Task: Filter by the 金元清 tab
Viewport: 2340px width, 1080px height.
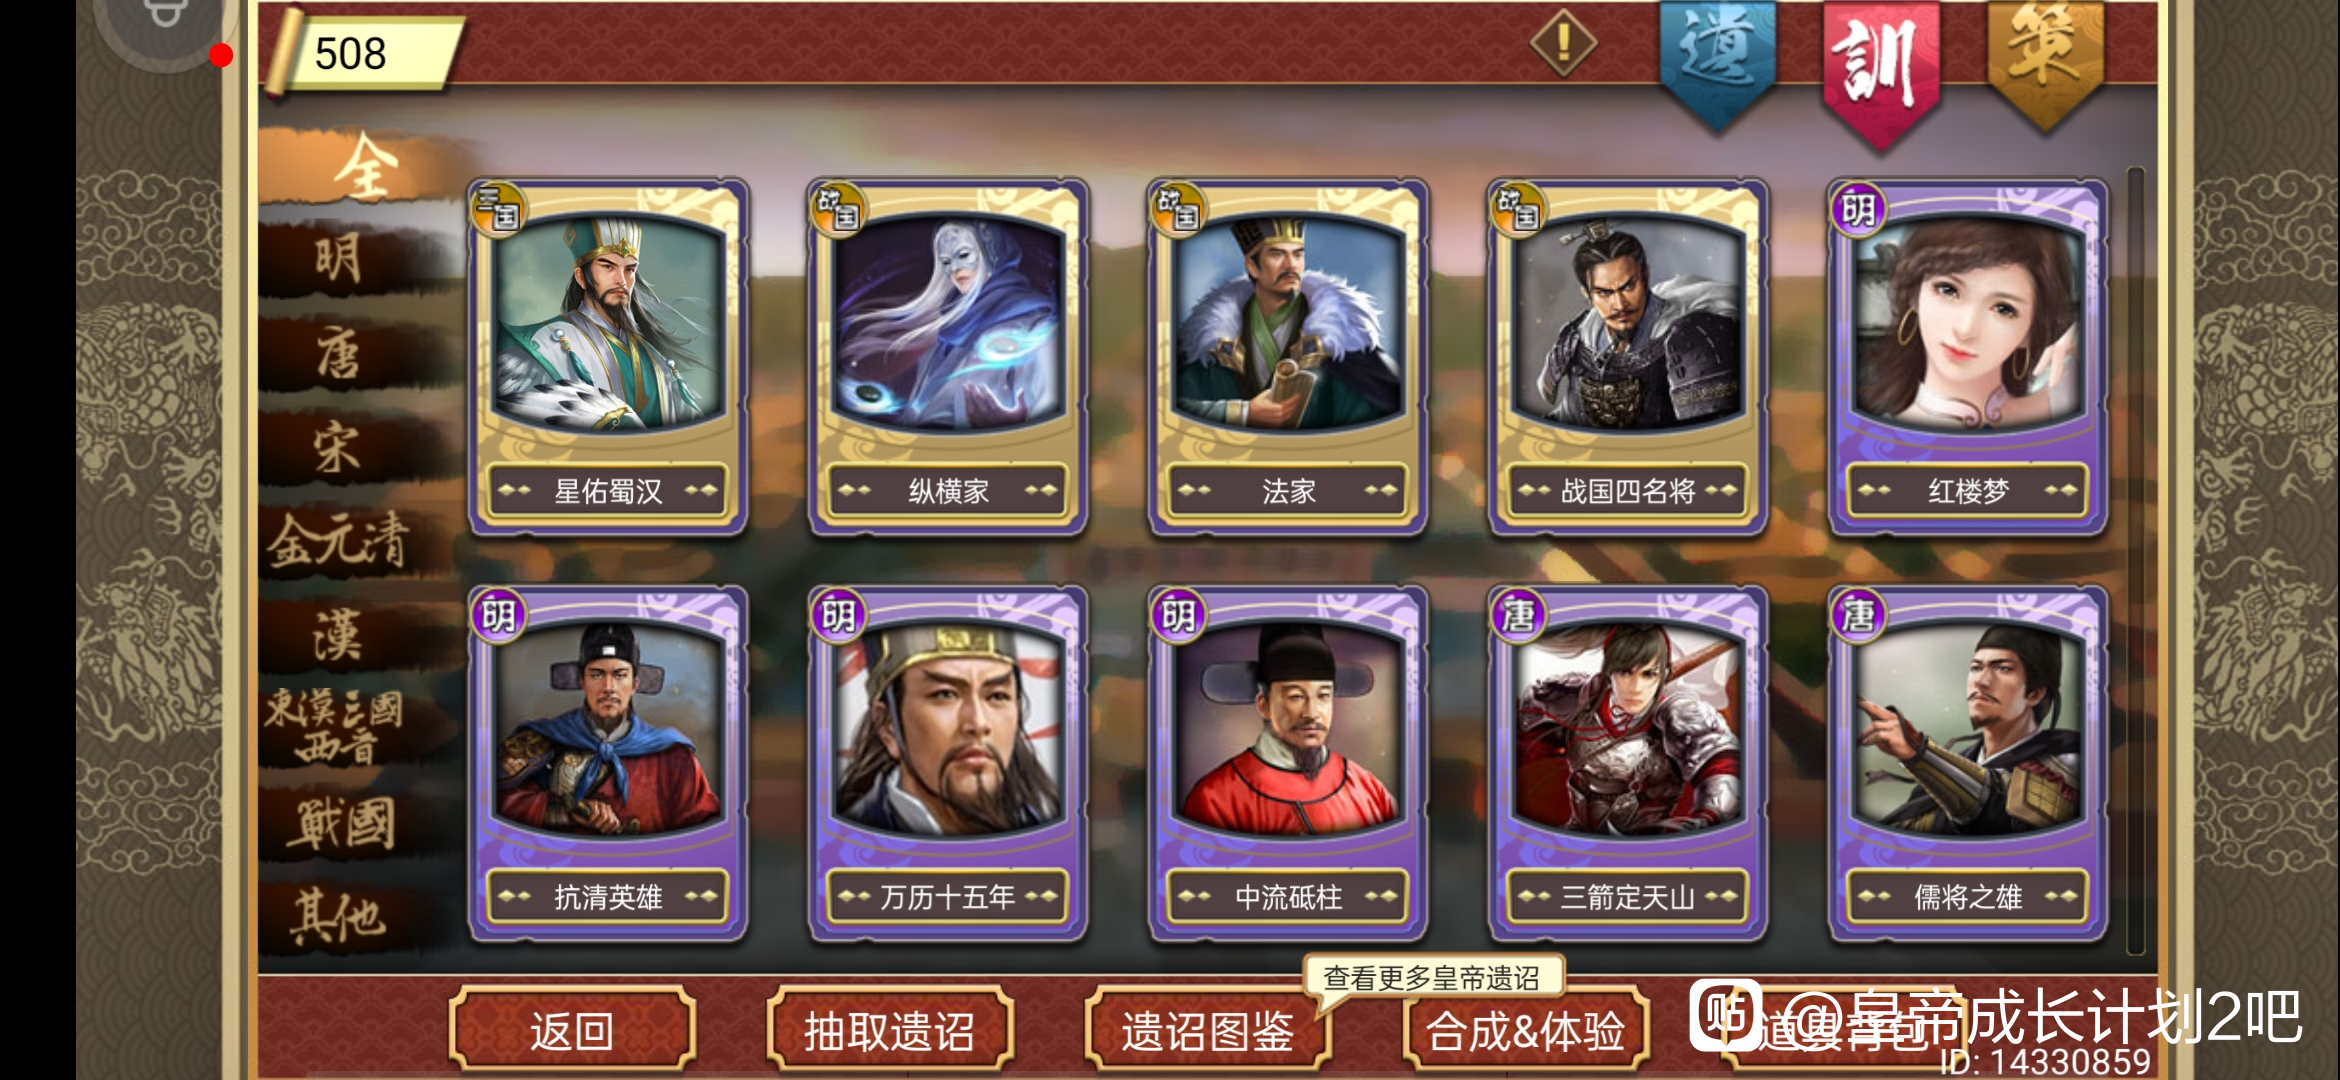Action: 340,540
